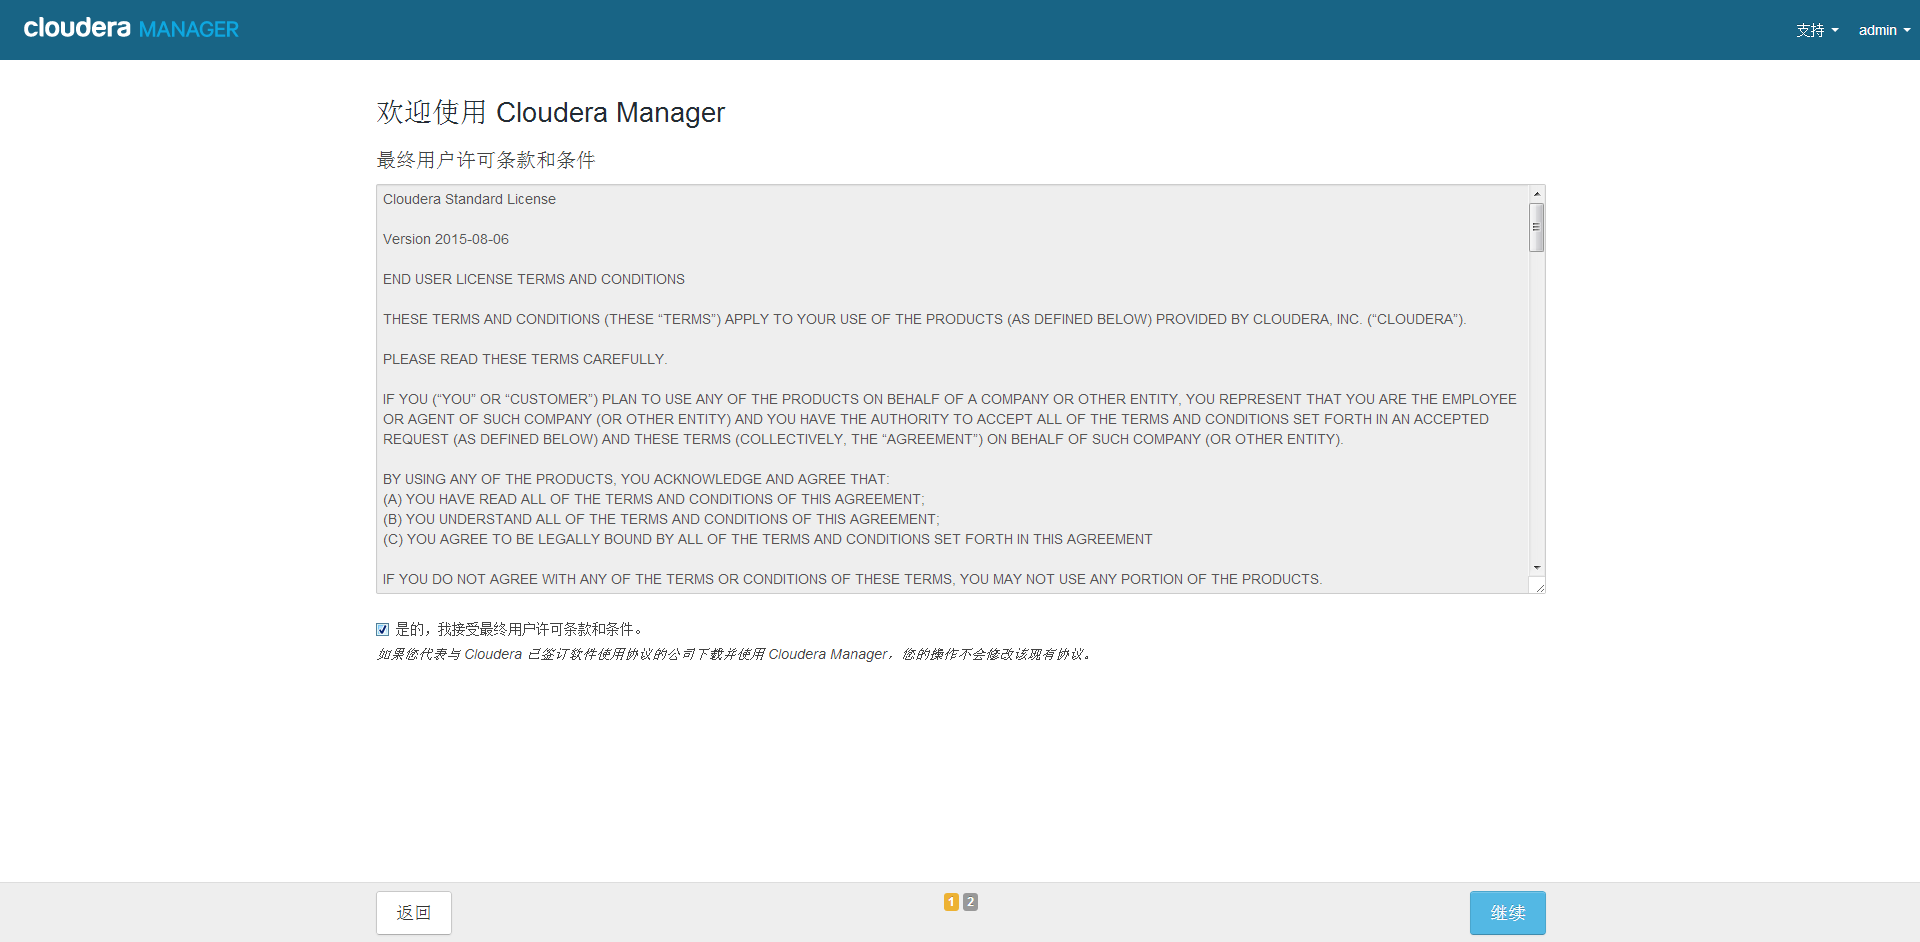Click the empty scrollbar track below the thumb
This screenshot has height=942, width=1920.
point(1537,400)
